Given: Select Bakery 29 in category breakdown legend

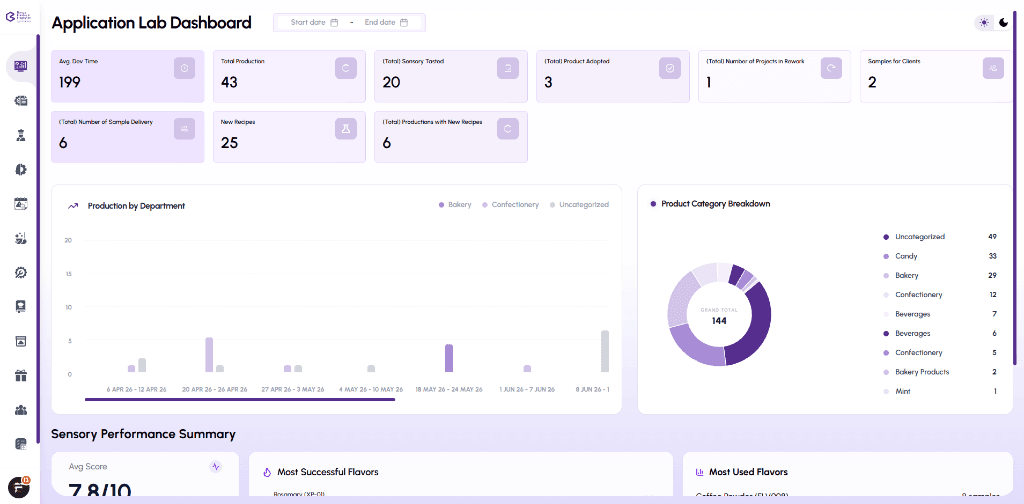Looking at the screenshot, I should 940,276.
